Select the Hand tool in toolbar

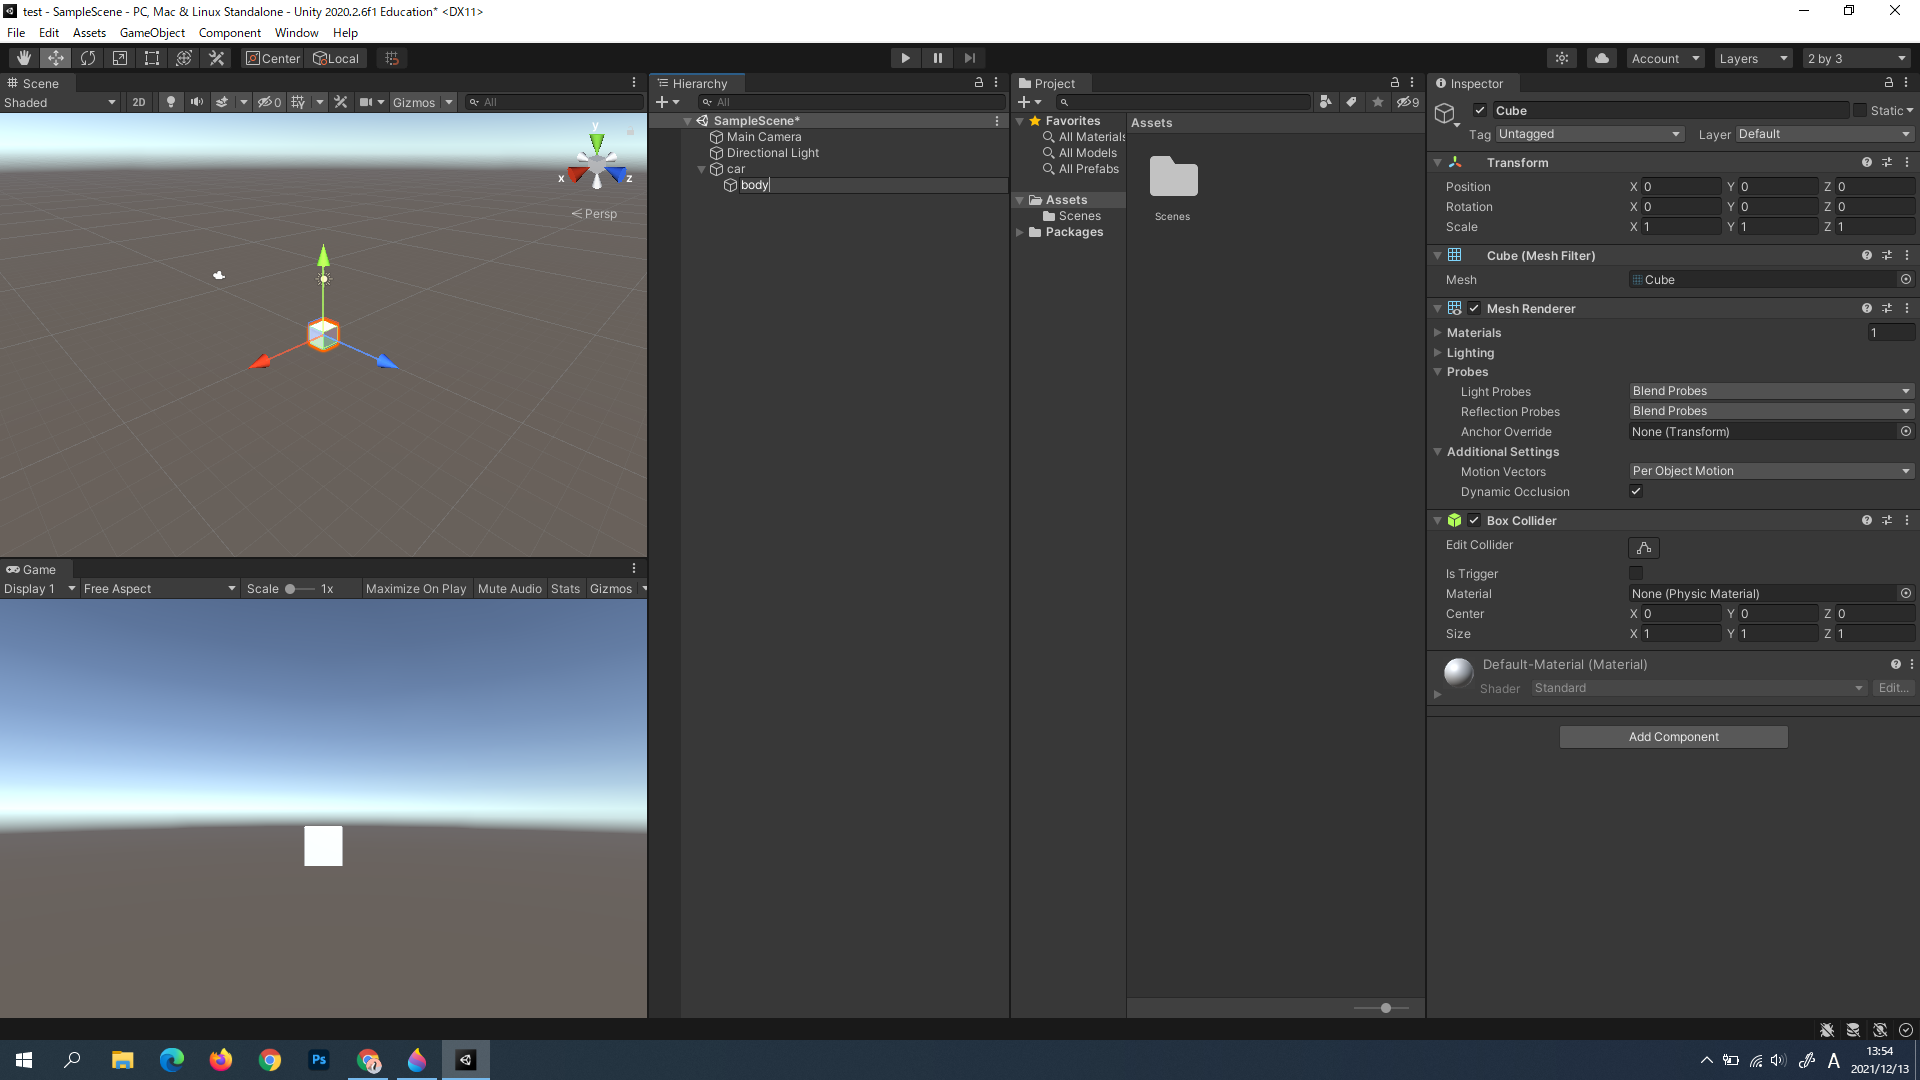24,58
